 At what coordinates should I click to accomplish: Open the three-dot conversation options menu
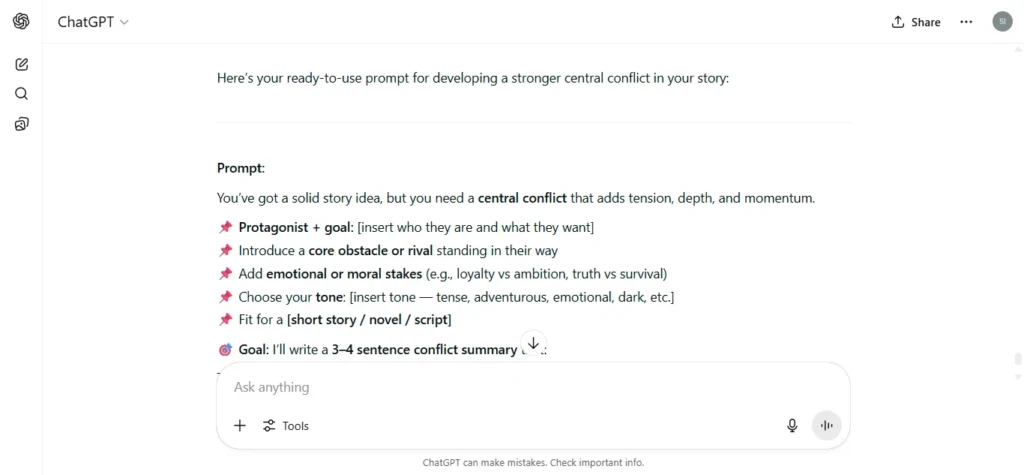pyautogui.click(x=966, y=22)
